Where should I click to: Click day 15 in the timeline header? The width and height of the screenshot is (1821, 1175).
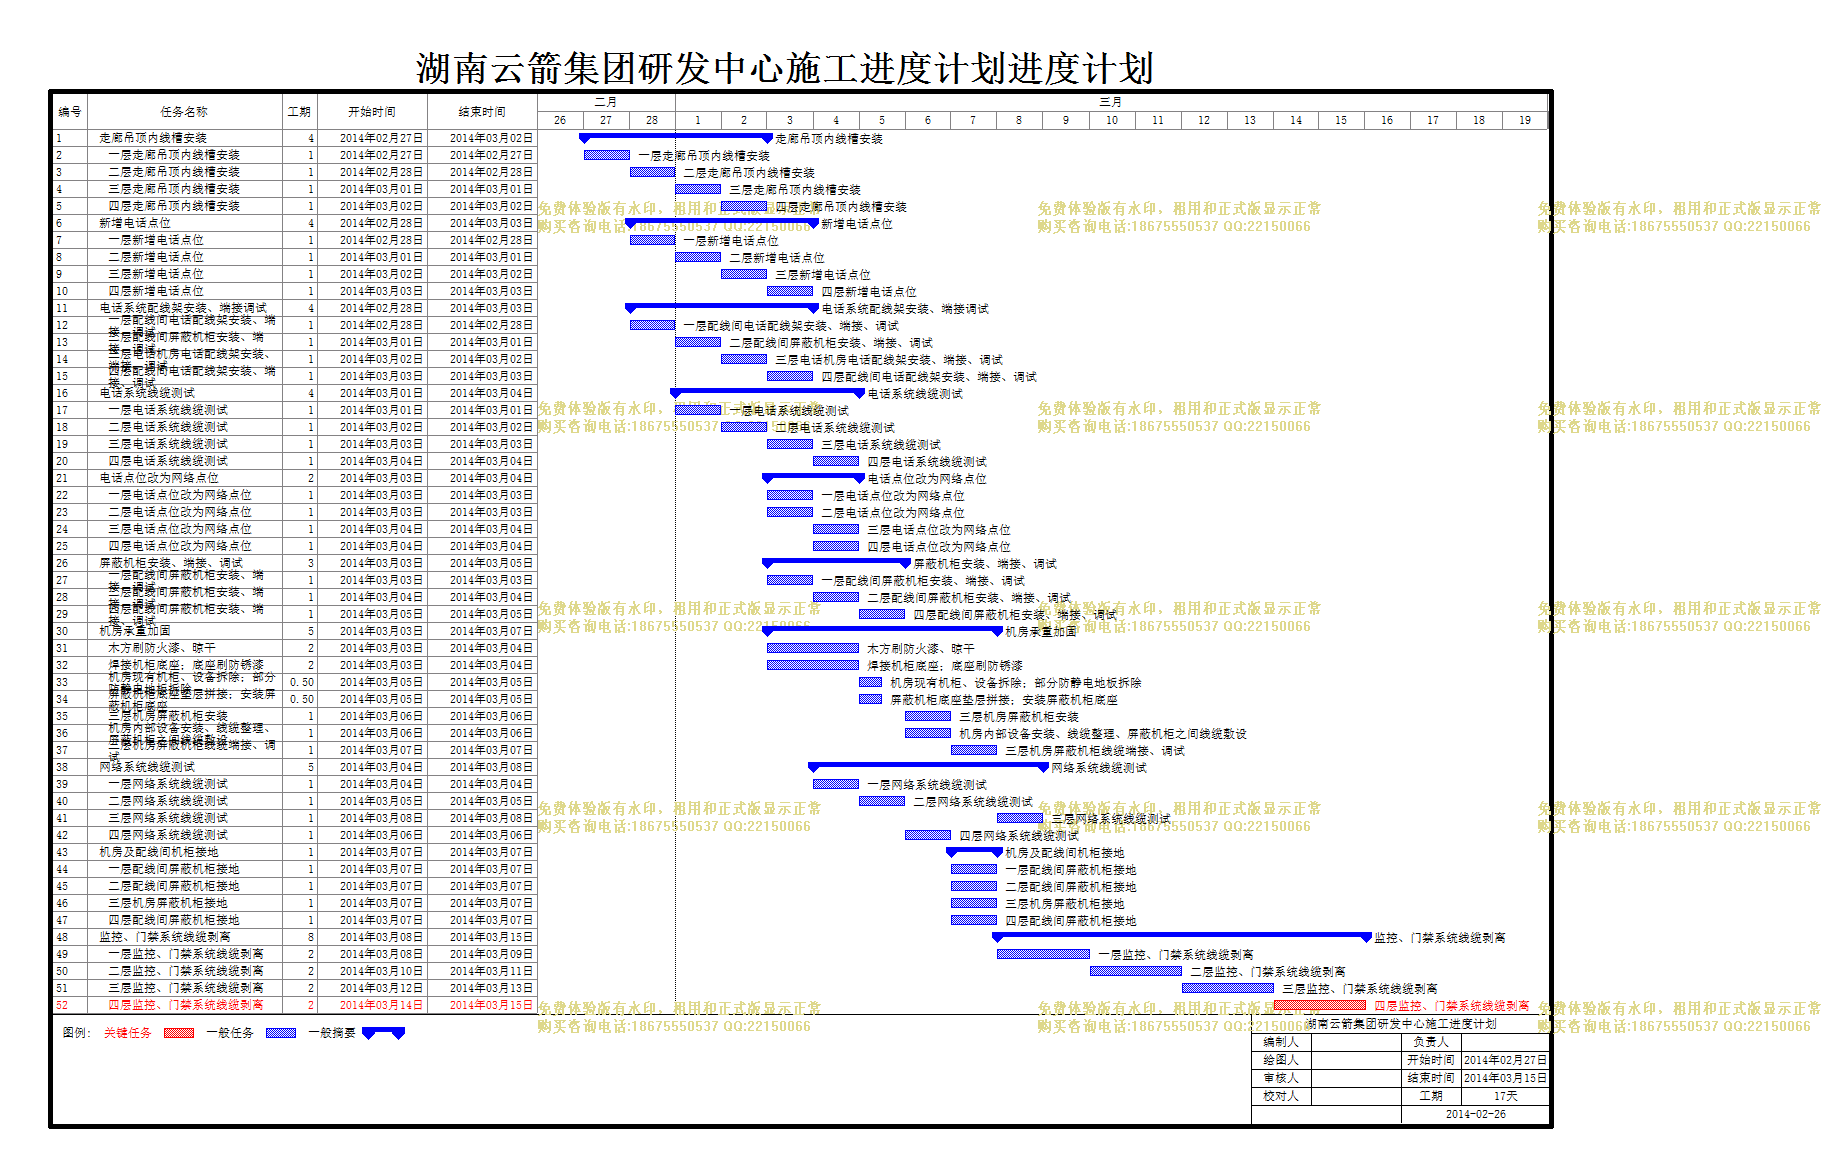(1341, 120)
